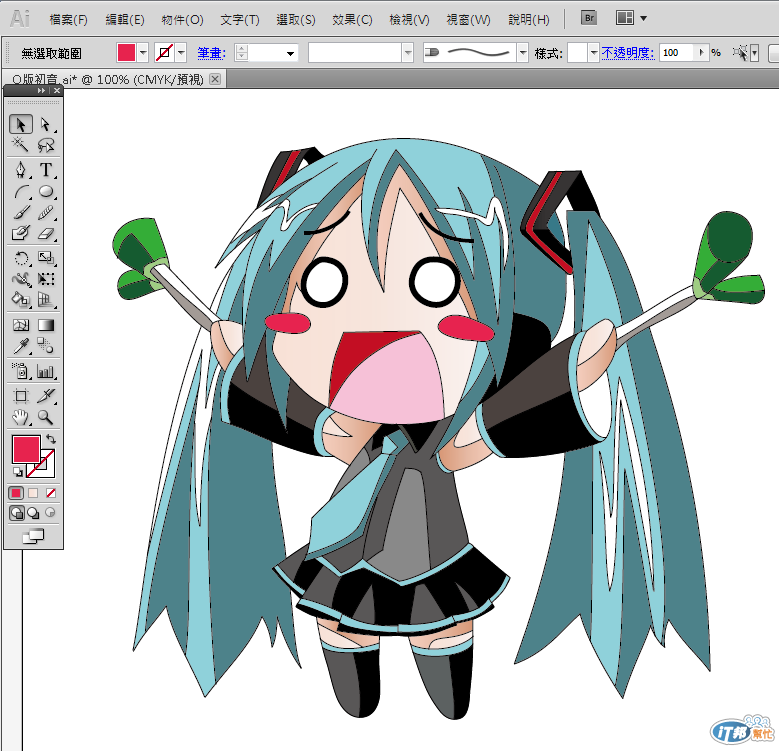779x751 pixels.
Task: Select the Symbol Sprayer tool
Action: pos(21,371)
